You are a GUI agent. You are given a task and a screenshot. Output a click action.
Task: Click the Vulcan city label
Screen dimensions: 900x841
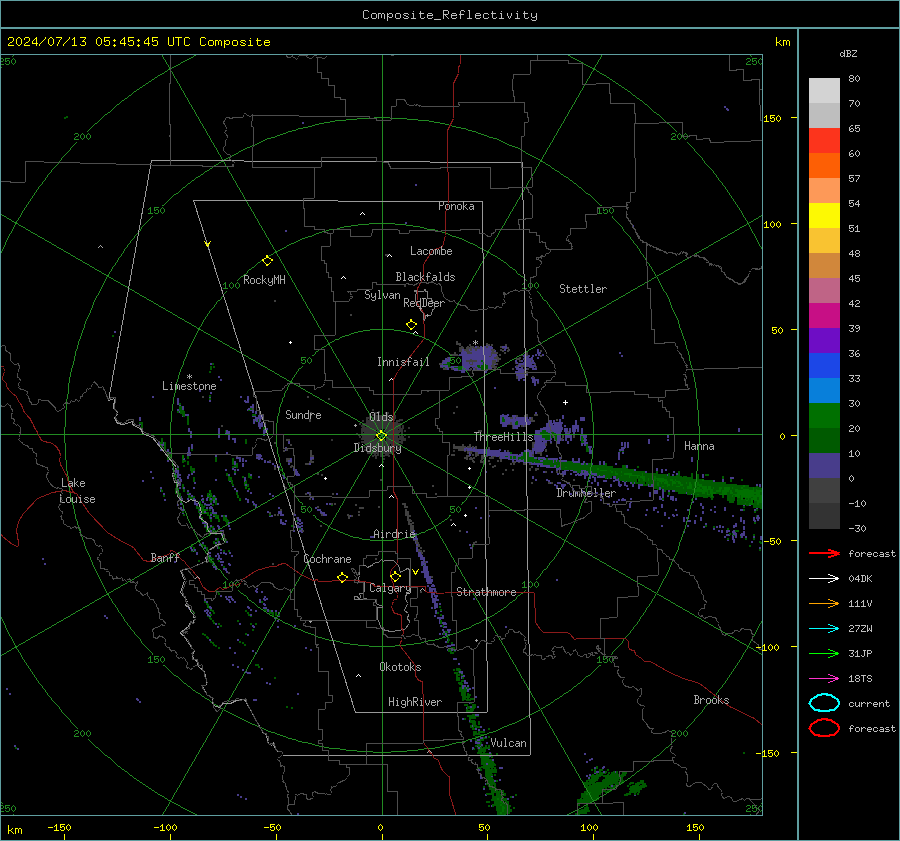click(x=508, y=743)
